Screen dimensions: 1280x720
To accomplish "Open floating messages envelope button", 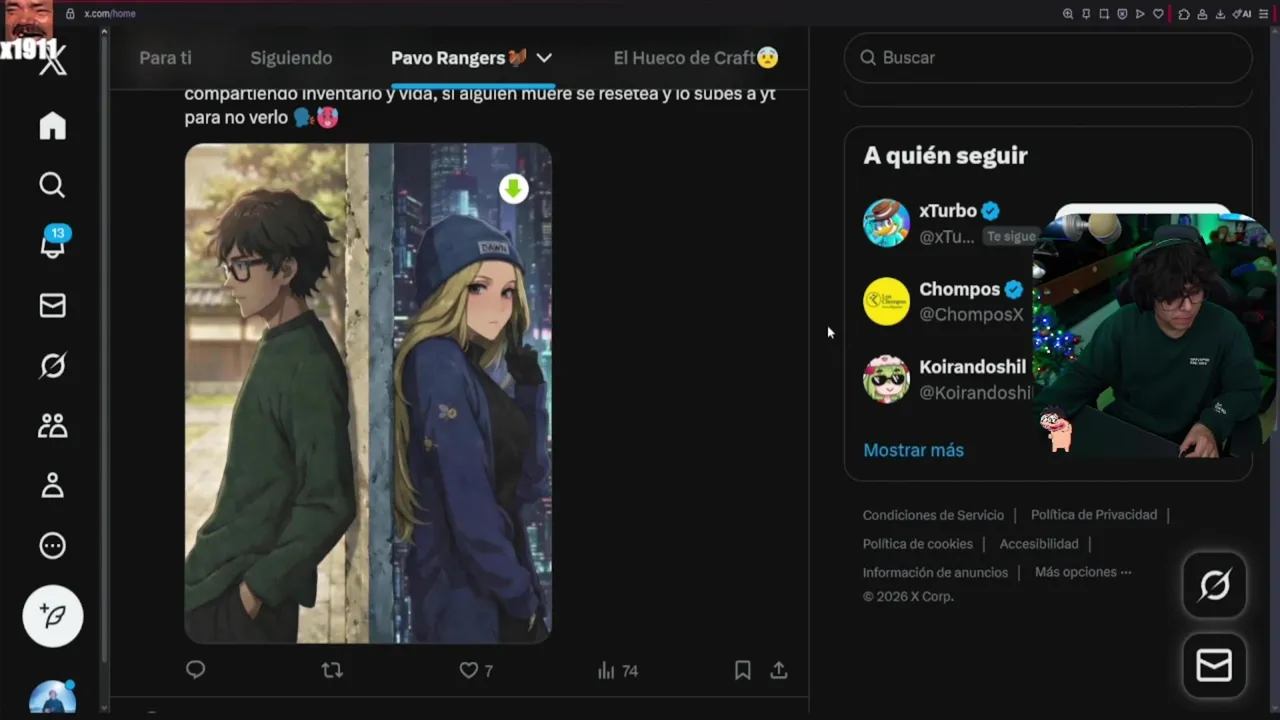I will click(x=1214, y=665).
